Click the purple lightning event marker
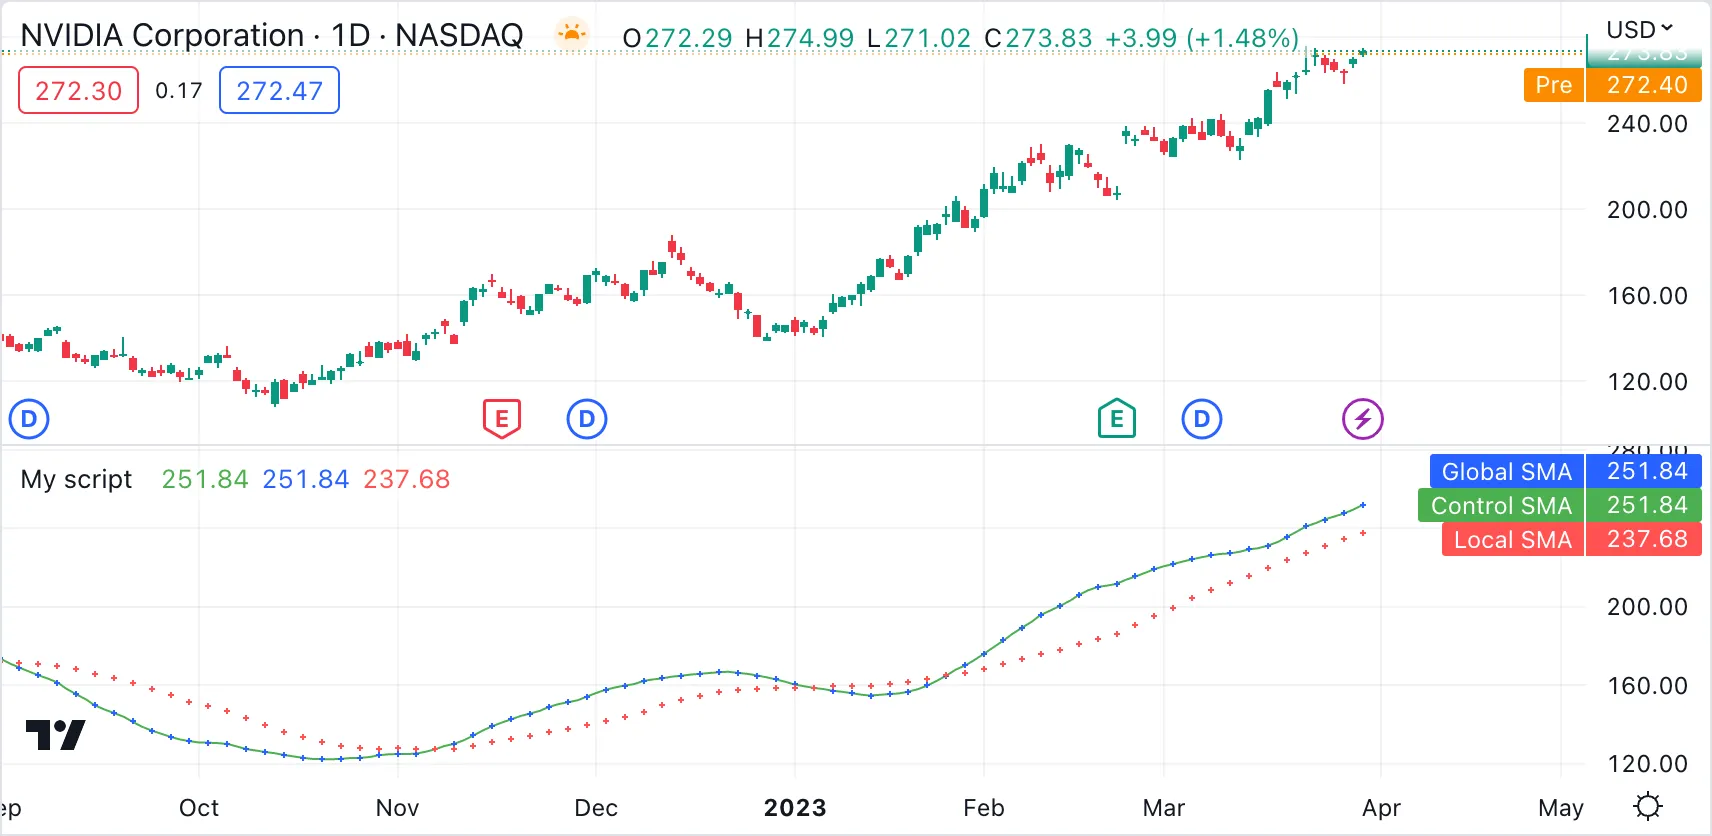This screenshot has height=836, width=1712. pos(1362,419)
